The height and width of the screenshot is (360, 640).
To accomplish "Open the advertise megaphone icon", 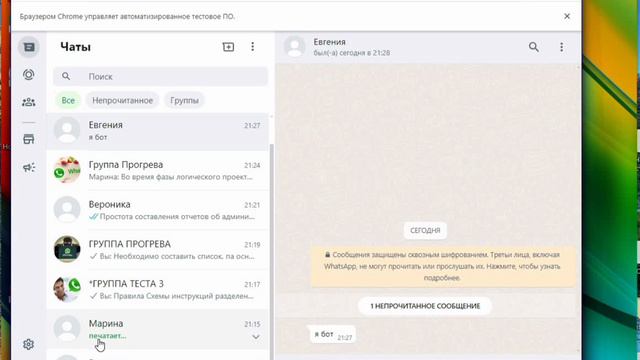I will [29, 167].
